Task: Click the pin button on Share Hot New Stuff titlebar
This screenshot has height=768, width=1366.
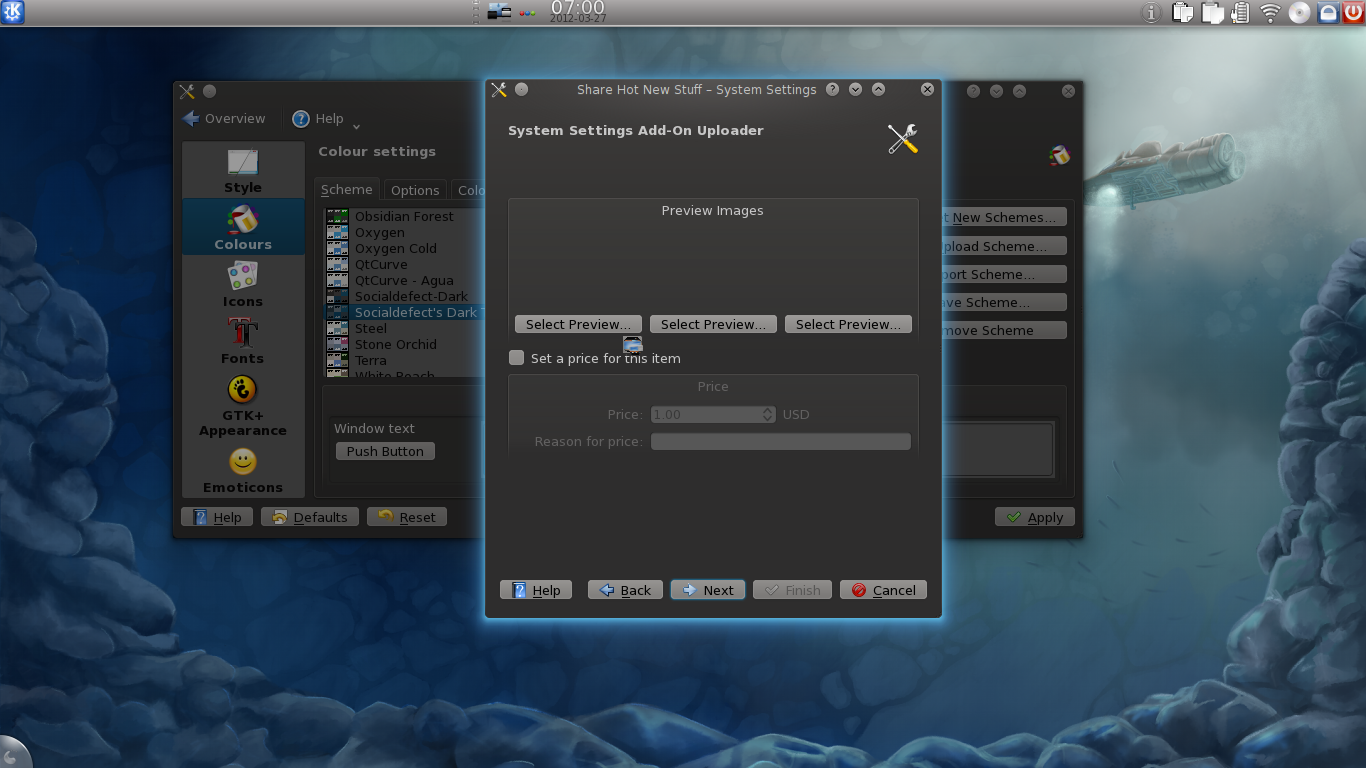Action: (521, 89)
